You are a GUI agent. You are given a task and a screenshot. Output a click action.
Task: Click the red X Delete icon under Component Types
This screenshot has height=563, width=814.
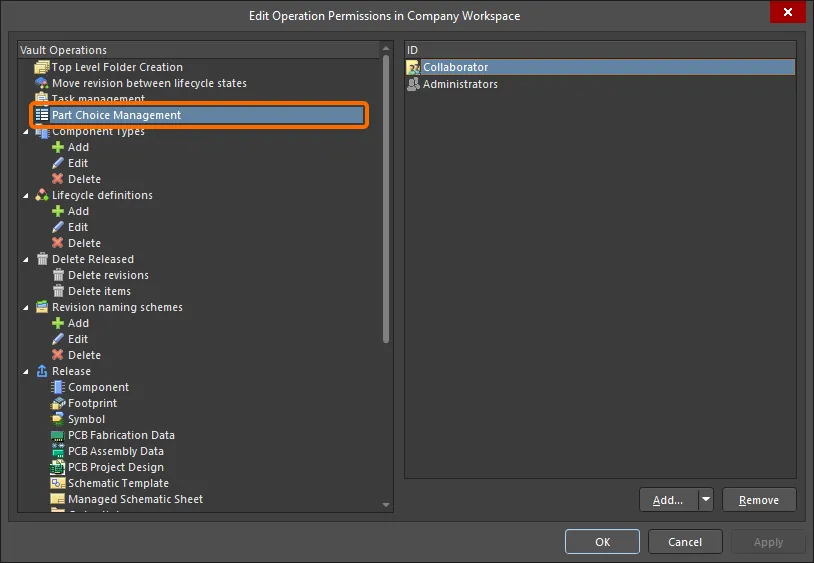click(x=58, y=179)
